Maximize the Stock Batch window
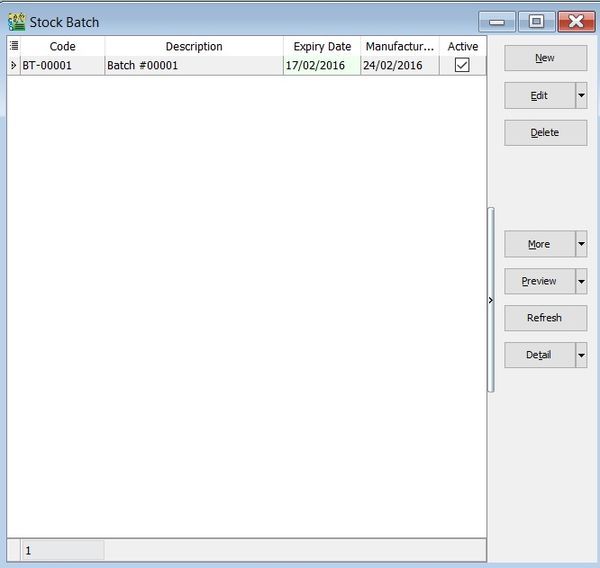Viewport: 600px width, 568px height. 537,21
